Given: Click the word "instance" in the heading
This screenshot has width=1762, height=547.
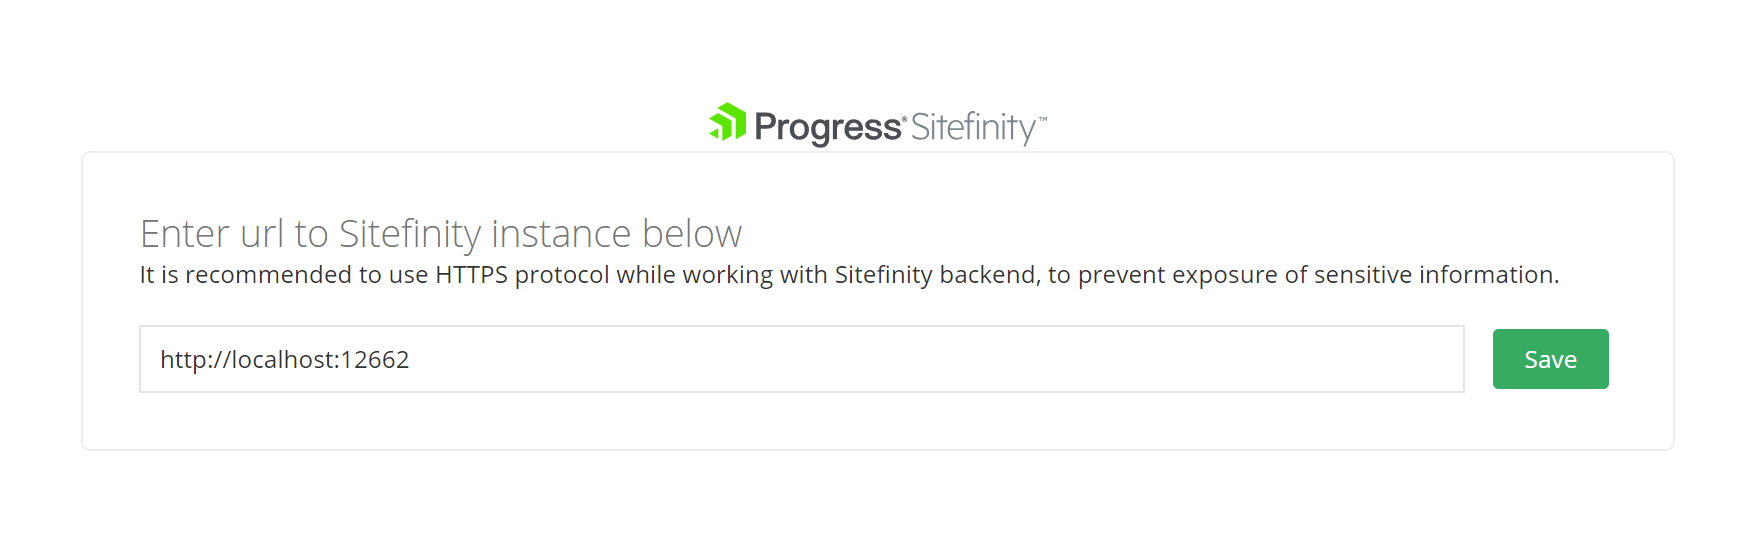Looking at the screenshot, I should [x=561, y=234].
